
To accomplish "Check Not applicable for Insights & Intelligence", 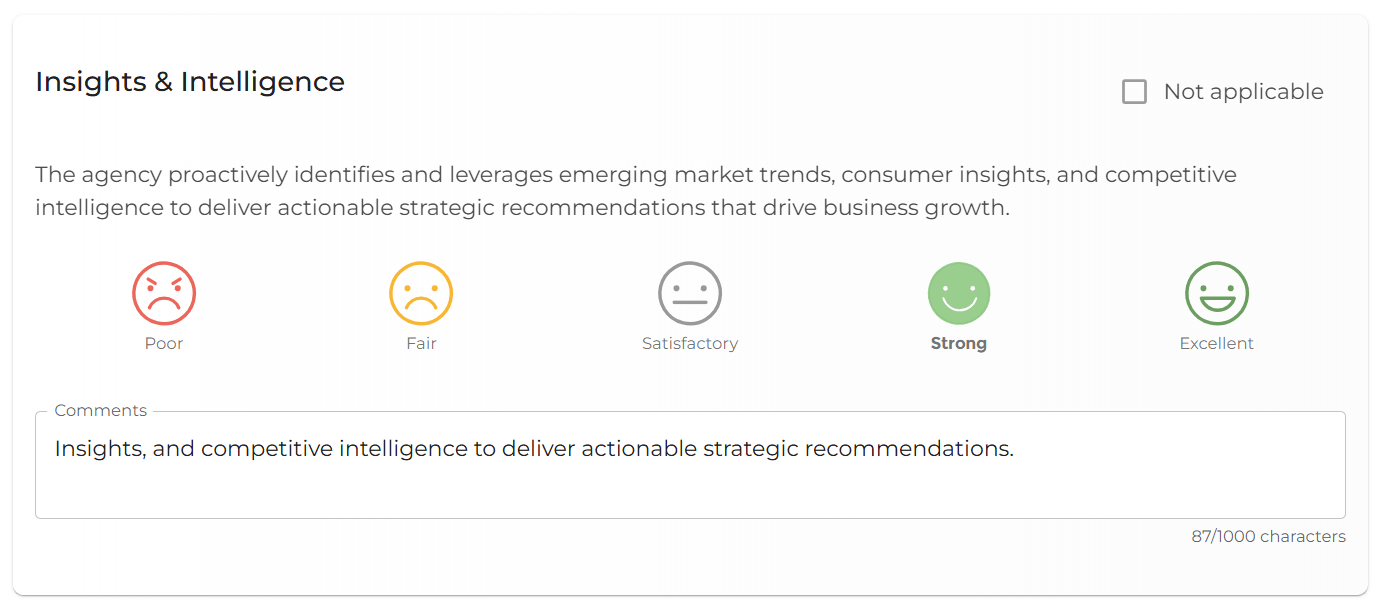I will (1135, 91).
